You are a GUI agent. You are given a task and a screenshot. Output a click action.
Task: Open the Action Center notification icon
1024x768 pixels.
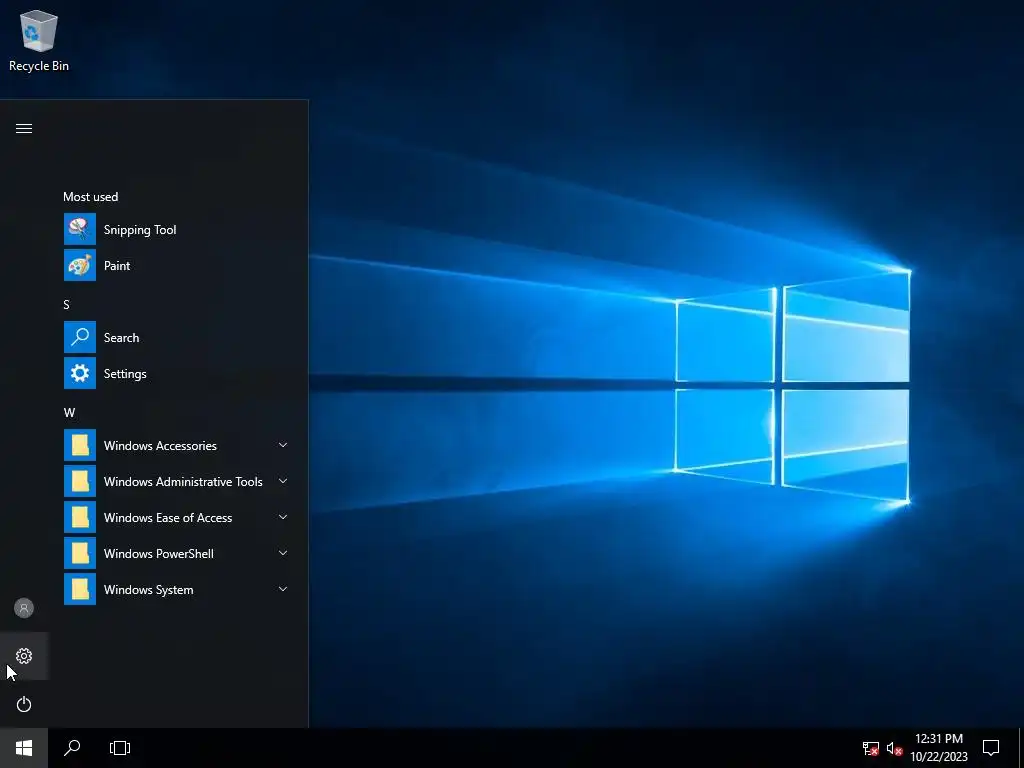click(x=991, y=748)
